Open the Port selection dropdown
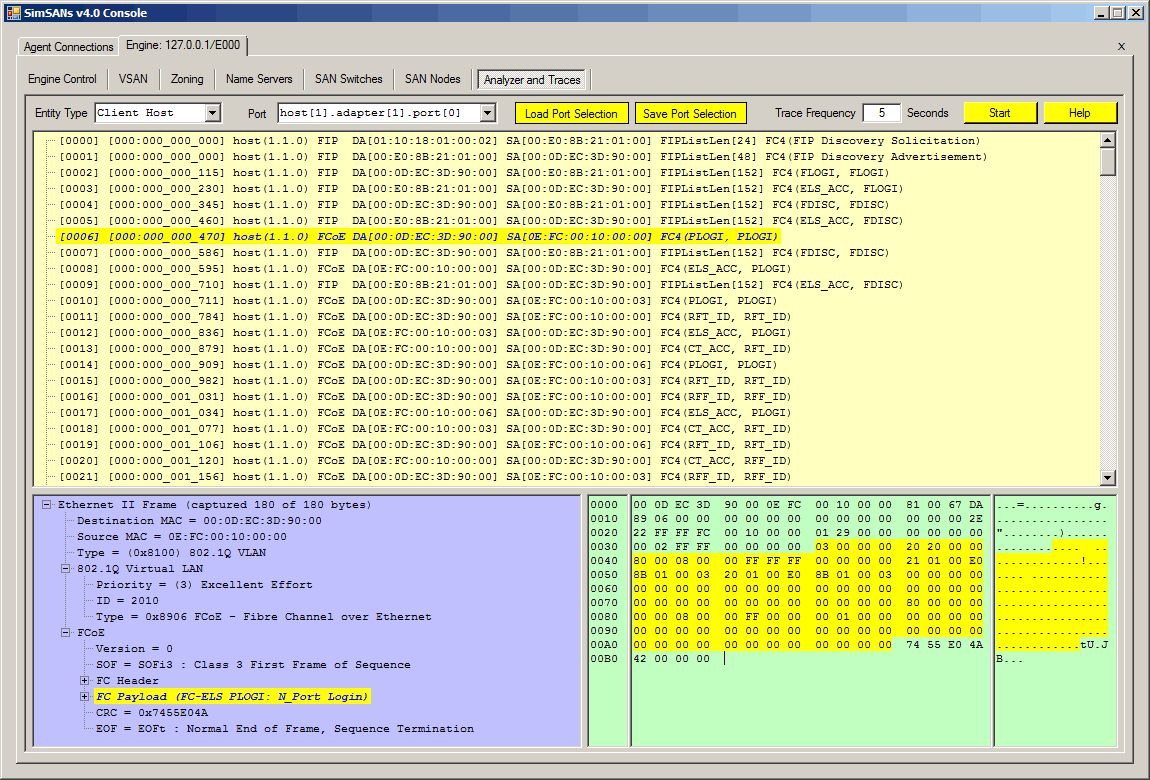The width and height of the screenshot is (1150, 780). [x=487, y=113]
